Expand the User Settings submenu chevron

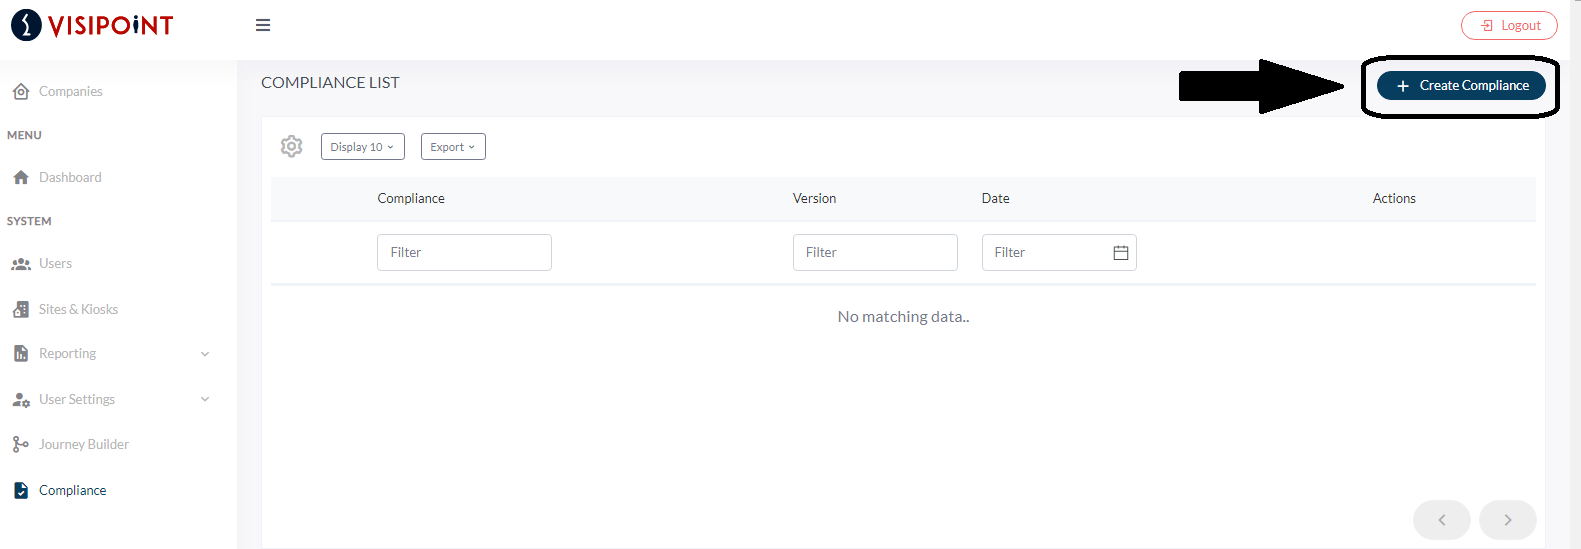coord(205,399)
